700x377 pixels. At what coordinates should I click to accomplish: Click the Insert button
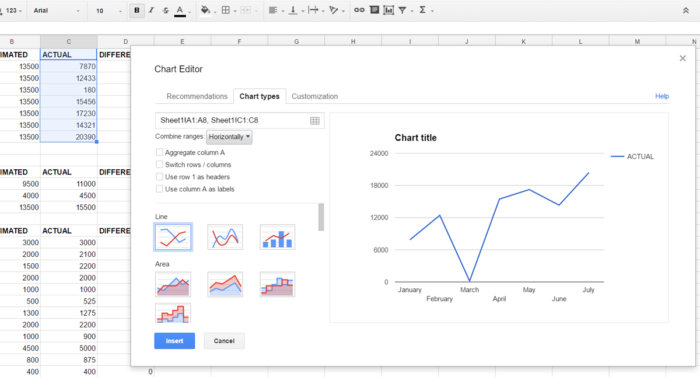175,341
